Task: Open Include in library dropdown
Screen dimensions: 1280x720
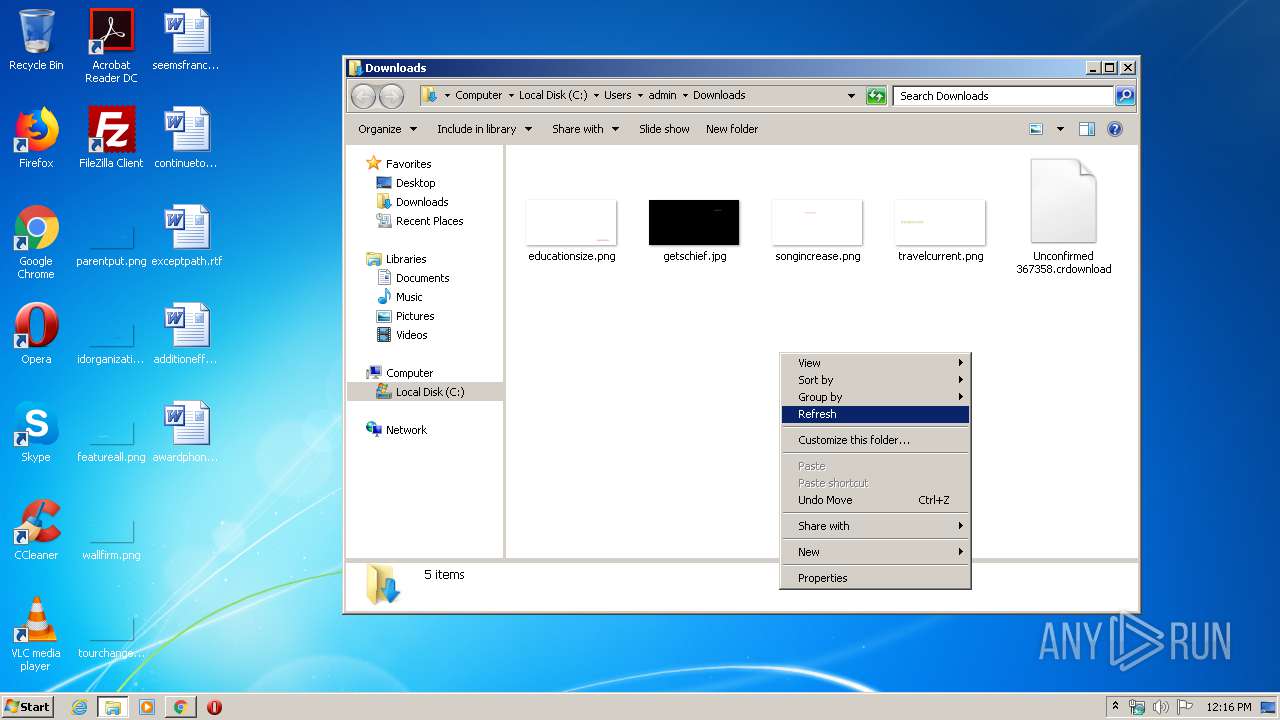Action: pyautogui.click(x=484, y=129)
